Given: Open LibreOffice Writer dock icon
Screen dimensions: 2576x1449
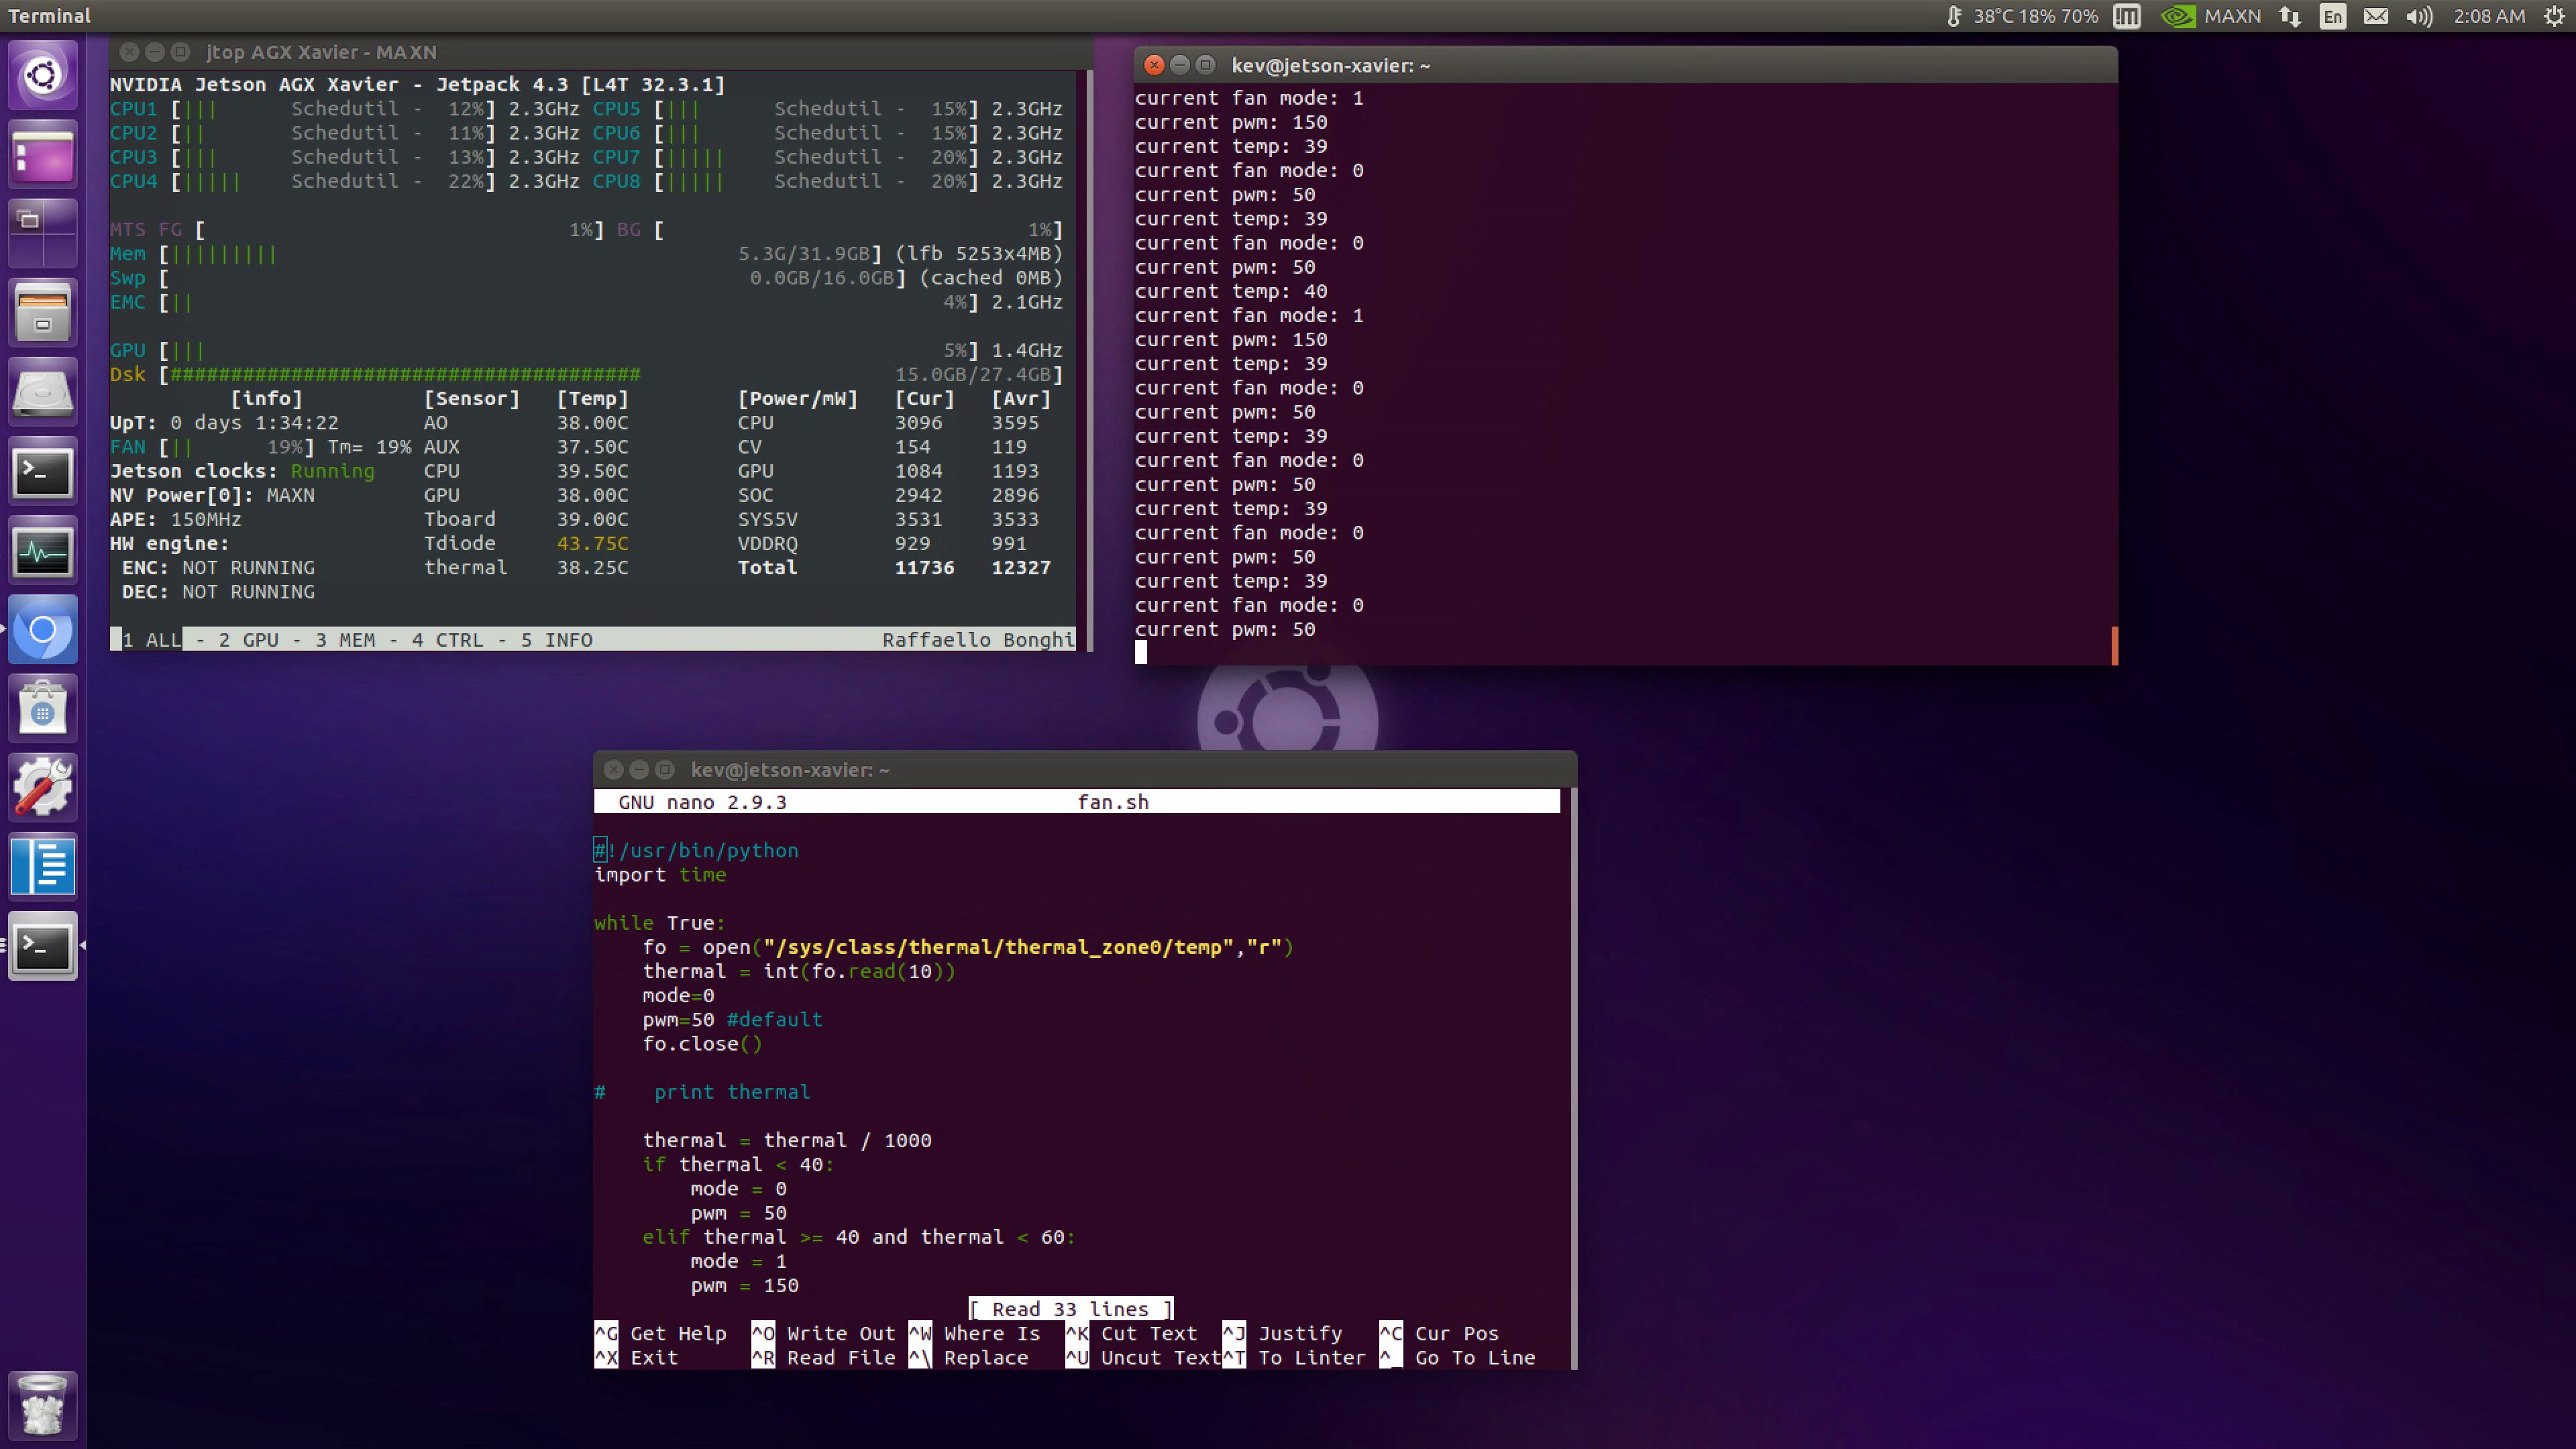Looking at the screenshot, I should point(42,866).
